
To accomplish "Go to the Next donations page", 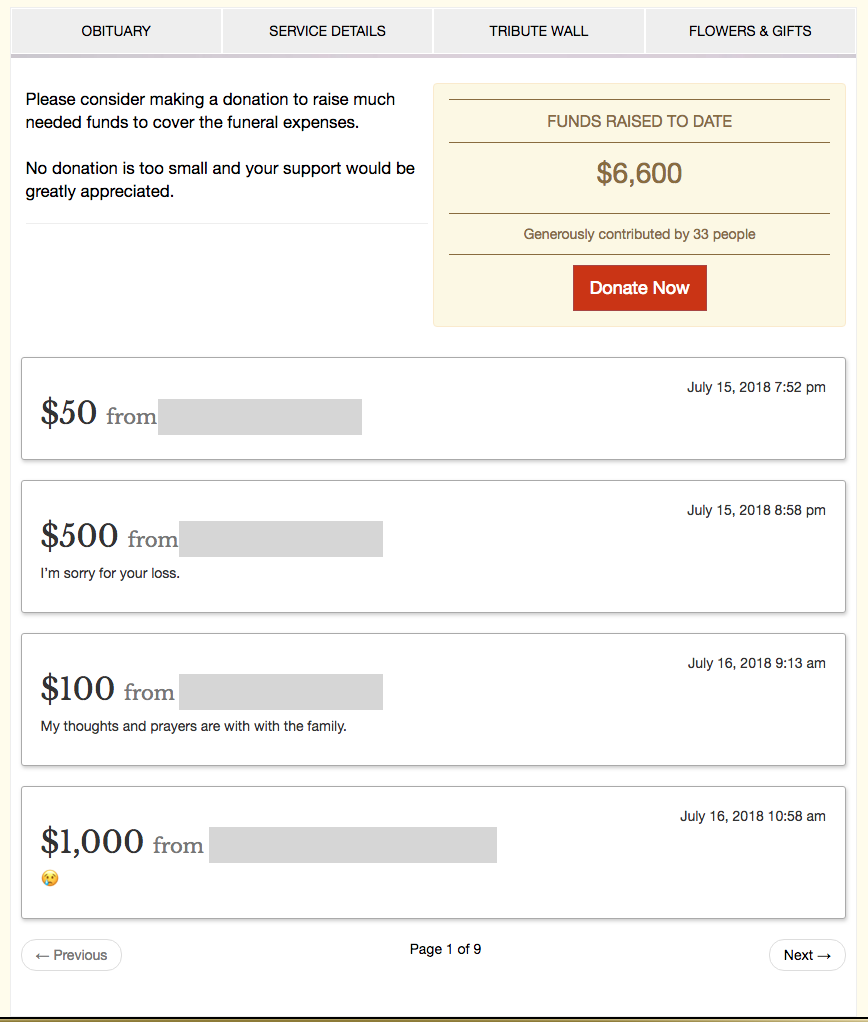I will coord(807,955).
